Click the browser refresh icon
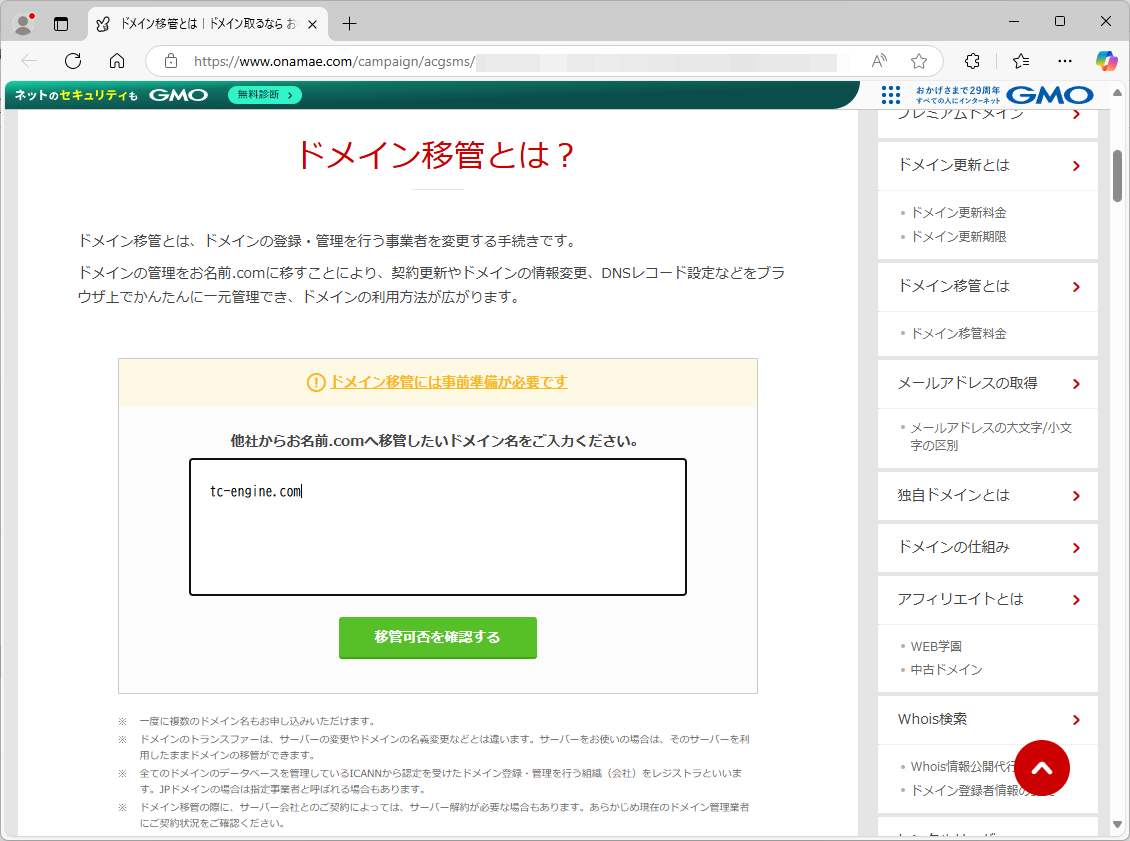 point(73,60)
